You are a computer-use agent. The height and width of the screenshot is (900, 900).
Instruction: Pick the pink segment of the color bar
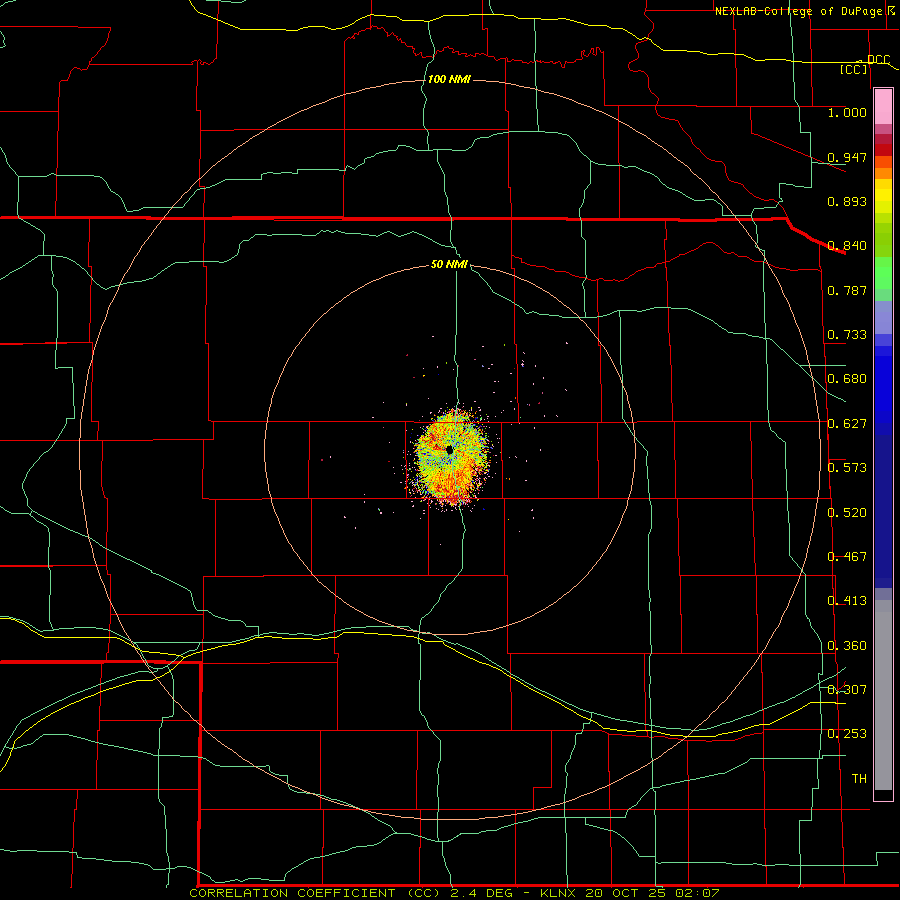coord(883,107)
